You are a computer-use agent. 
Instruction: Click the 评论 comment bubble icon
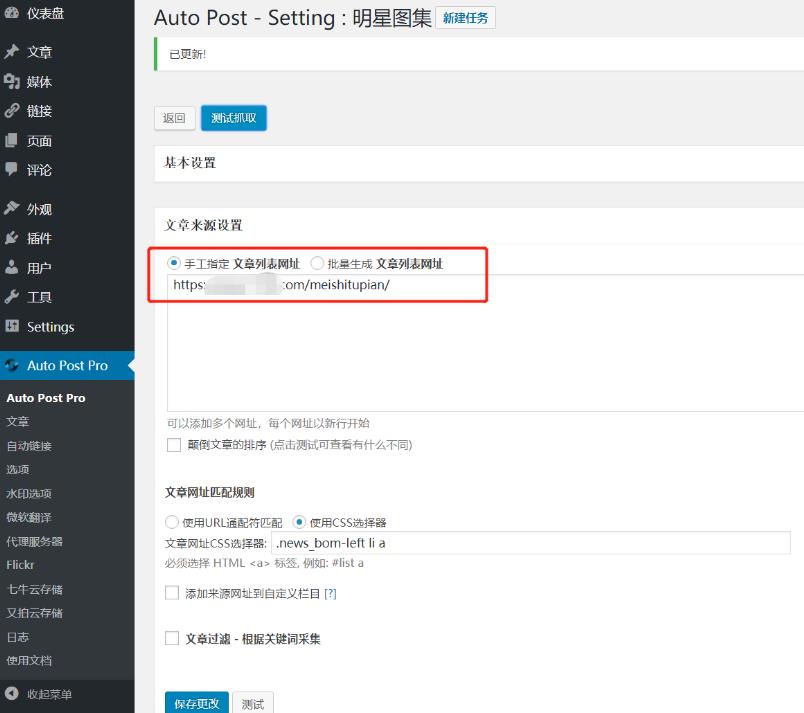click(x=12, y=170)
